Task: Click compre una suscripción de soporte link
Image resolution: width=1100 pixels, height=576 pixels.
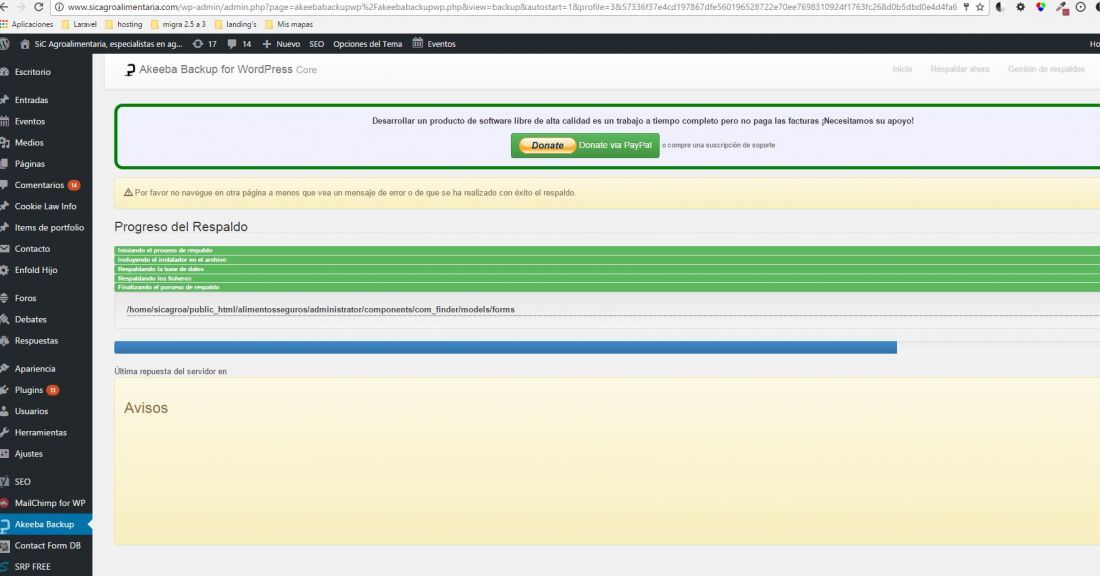Action: (x=719, y=145)
